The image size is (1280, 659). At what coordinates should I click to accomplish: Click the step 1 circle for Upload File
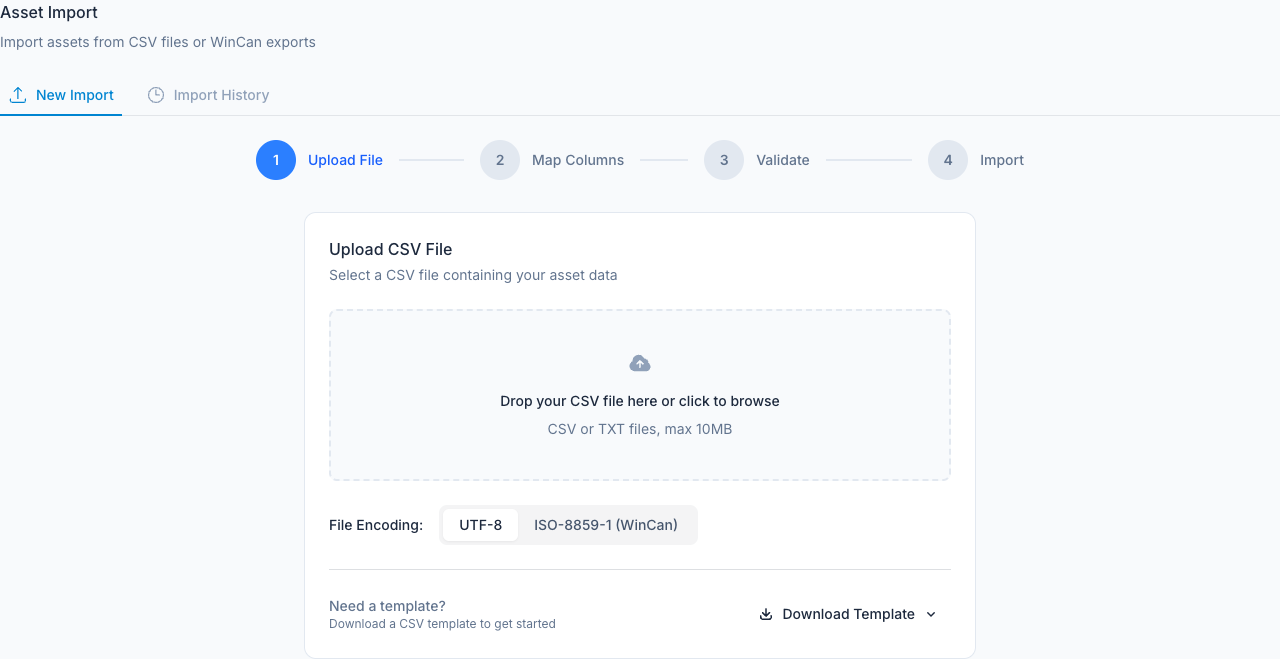pos(276,160)
